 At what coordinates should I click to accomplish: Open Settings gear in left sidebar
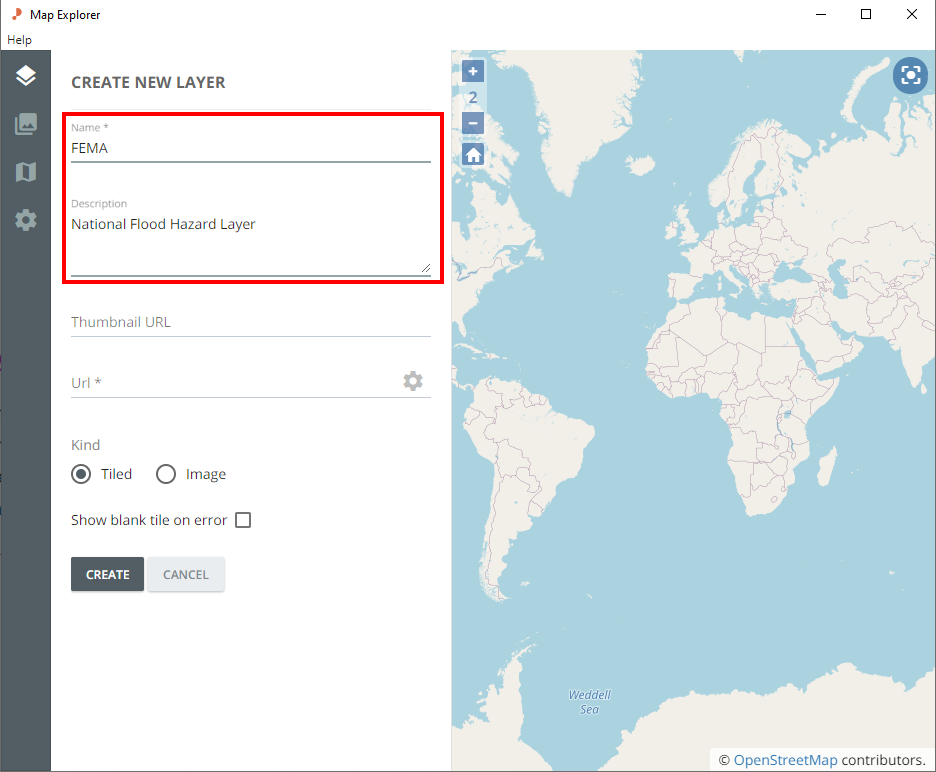(x=26, y=220)
